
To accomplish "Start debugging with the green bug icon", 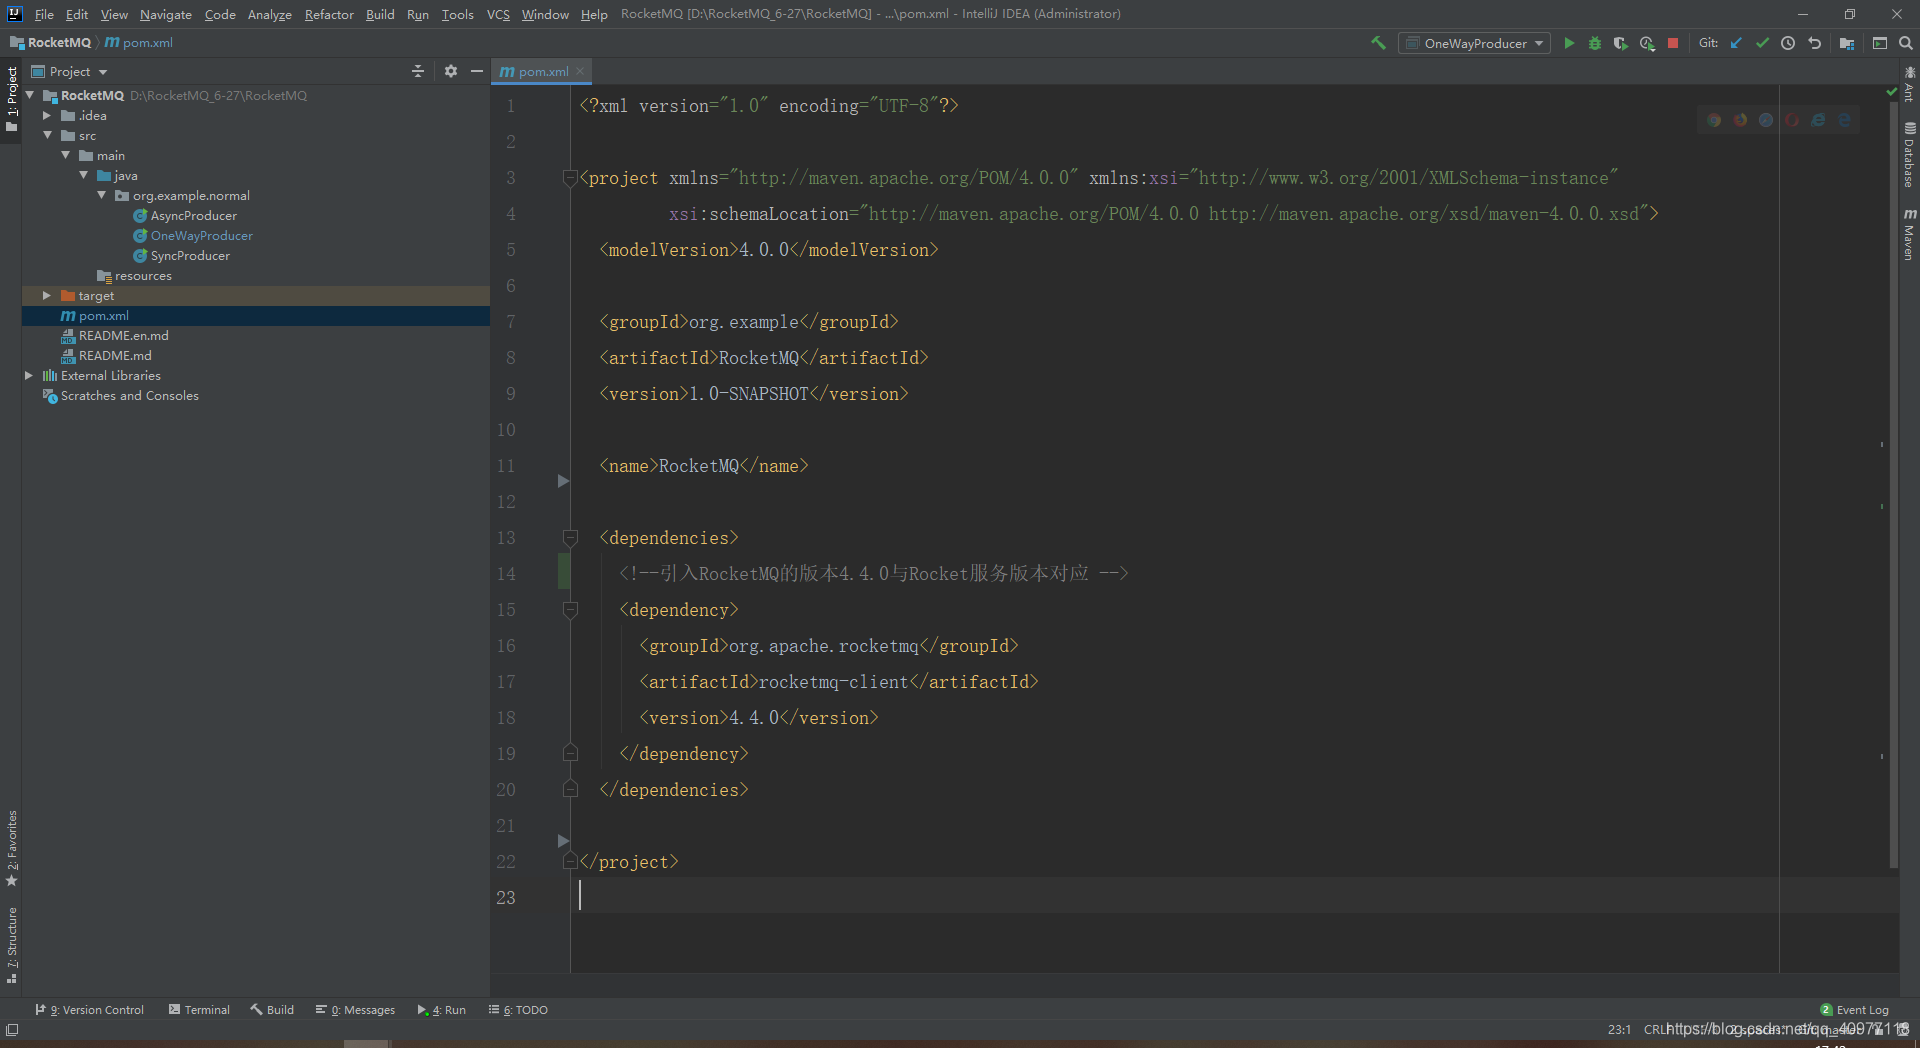I will pos(1595,43).
